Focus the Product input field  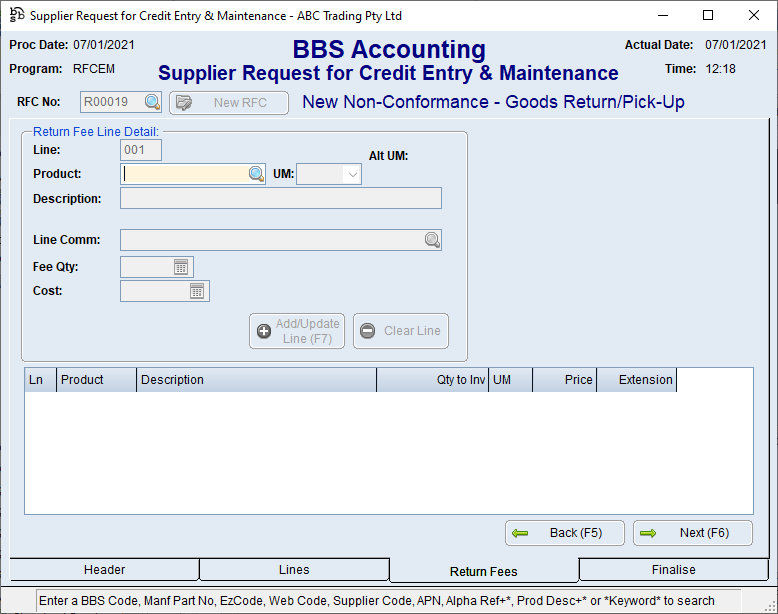tap(184, 174)
